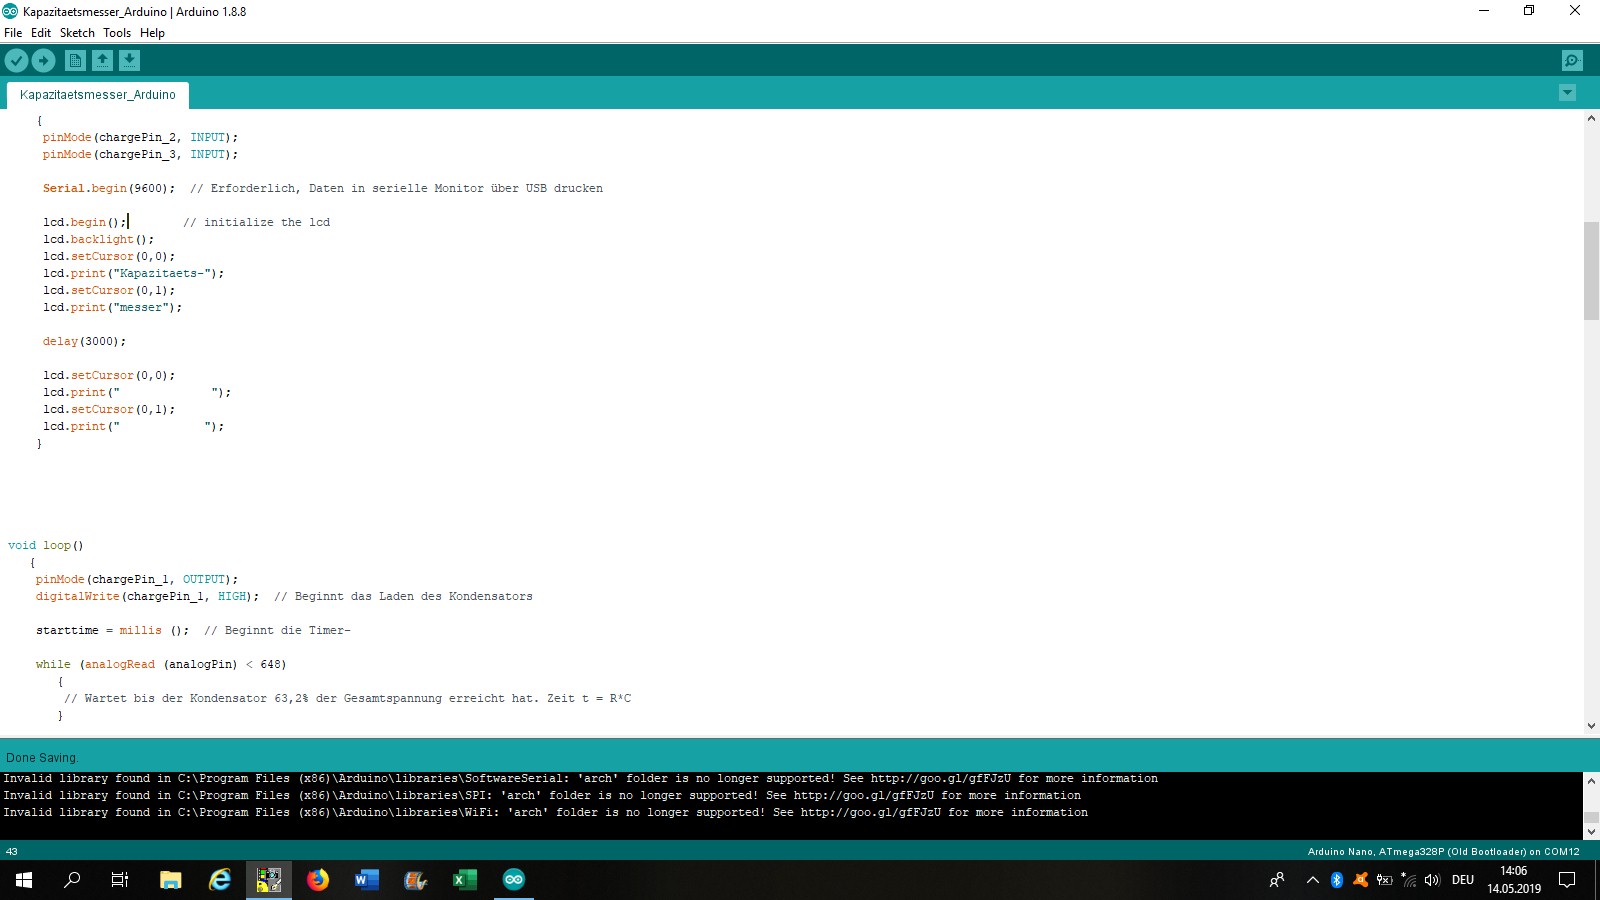Click the battery power tray icon

click(1385, 880)
